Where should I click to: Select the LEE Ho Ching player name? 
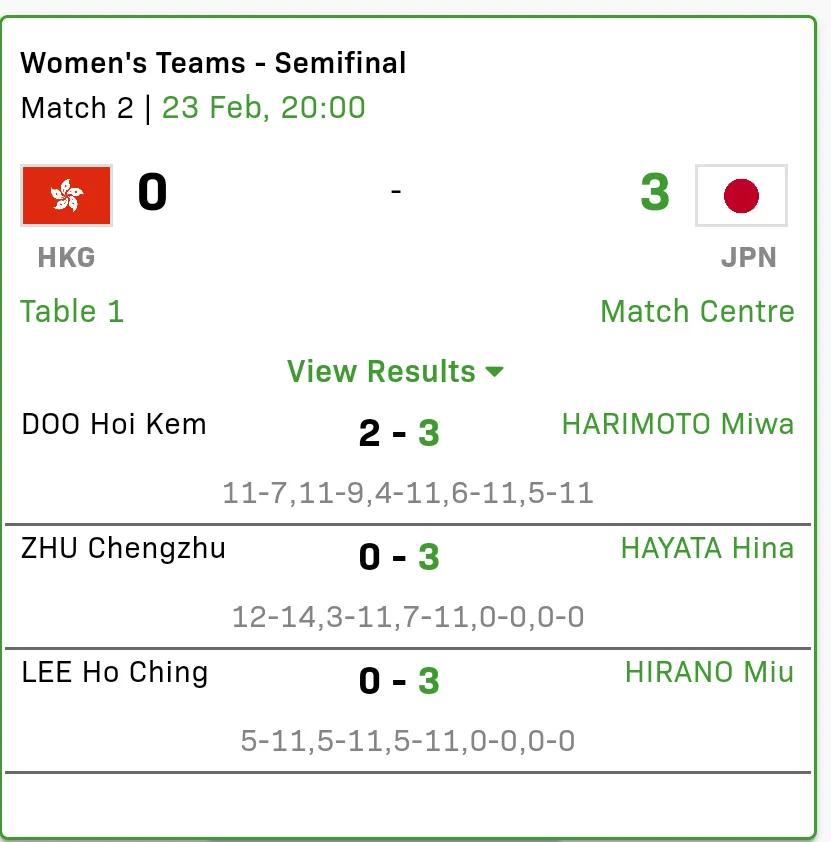pos(114,673)
